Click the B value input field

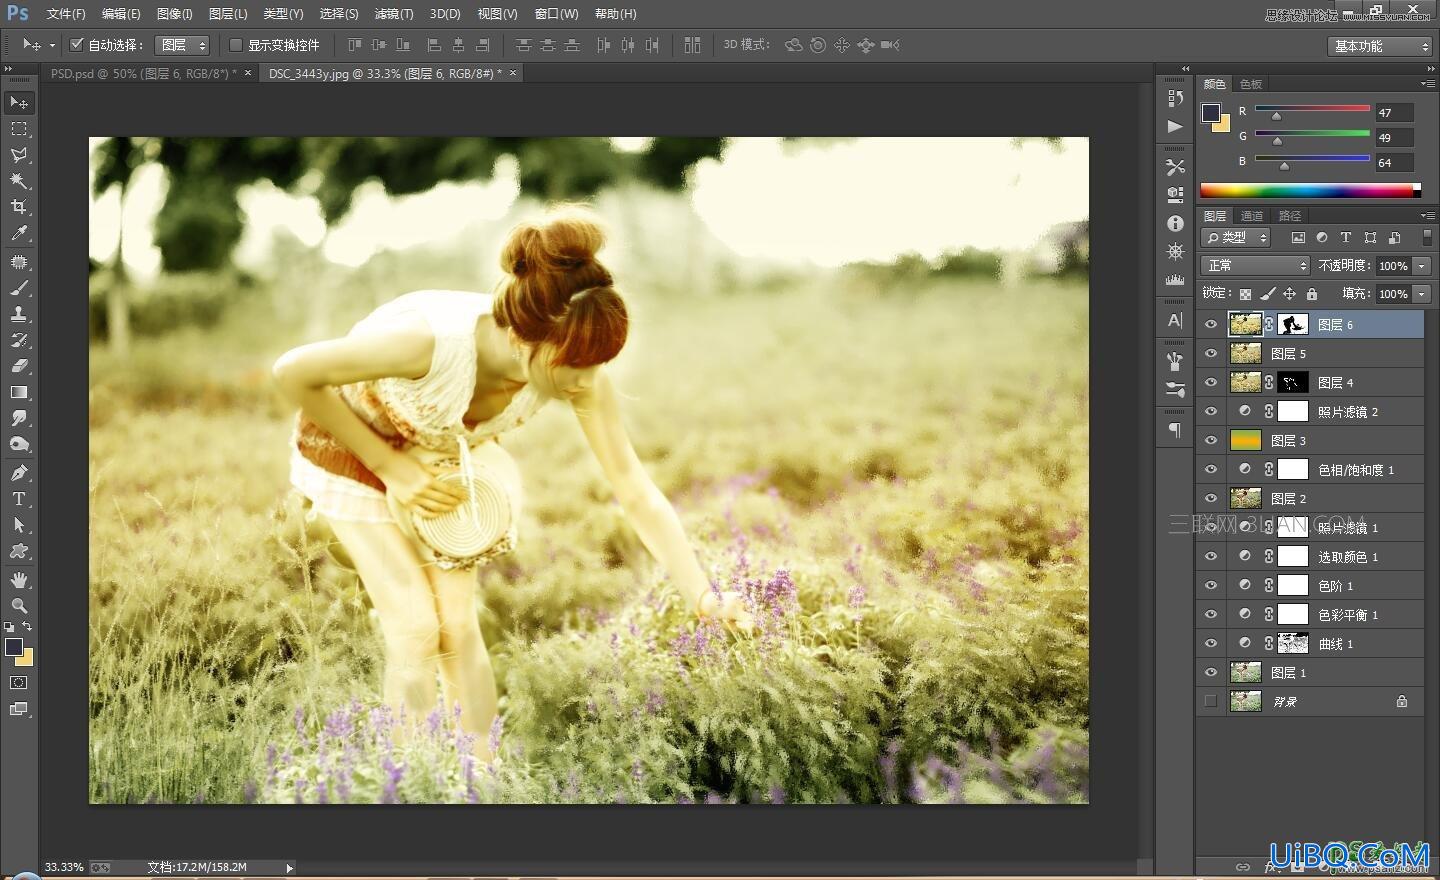click(1395, 162)
